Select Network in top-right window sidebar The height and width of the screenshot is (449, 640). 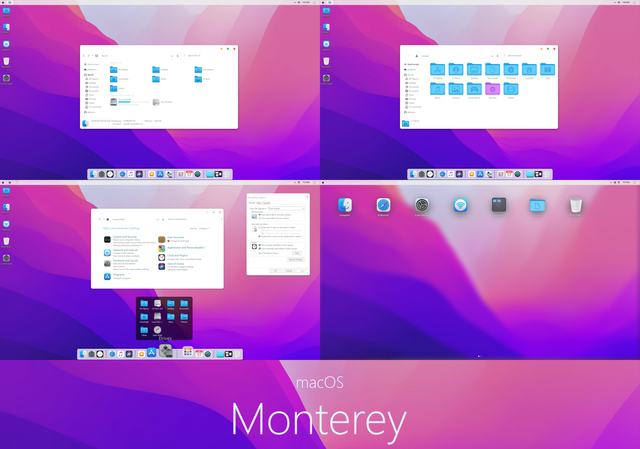coord(410,112)
